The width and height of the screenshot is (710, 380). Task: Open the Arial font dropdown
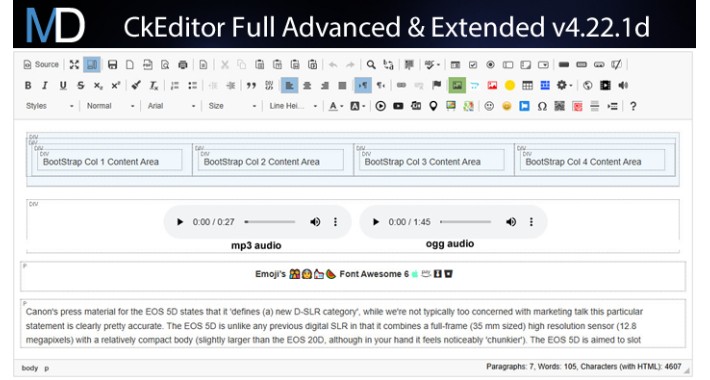tap(171, 106)
